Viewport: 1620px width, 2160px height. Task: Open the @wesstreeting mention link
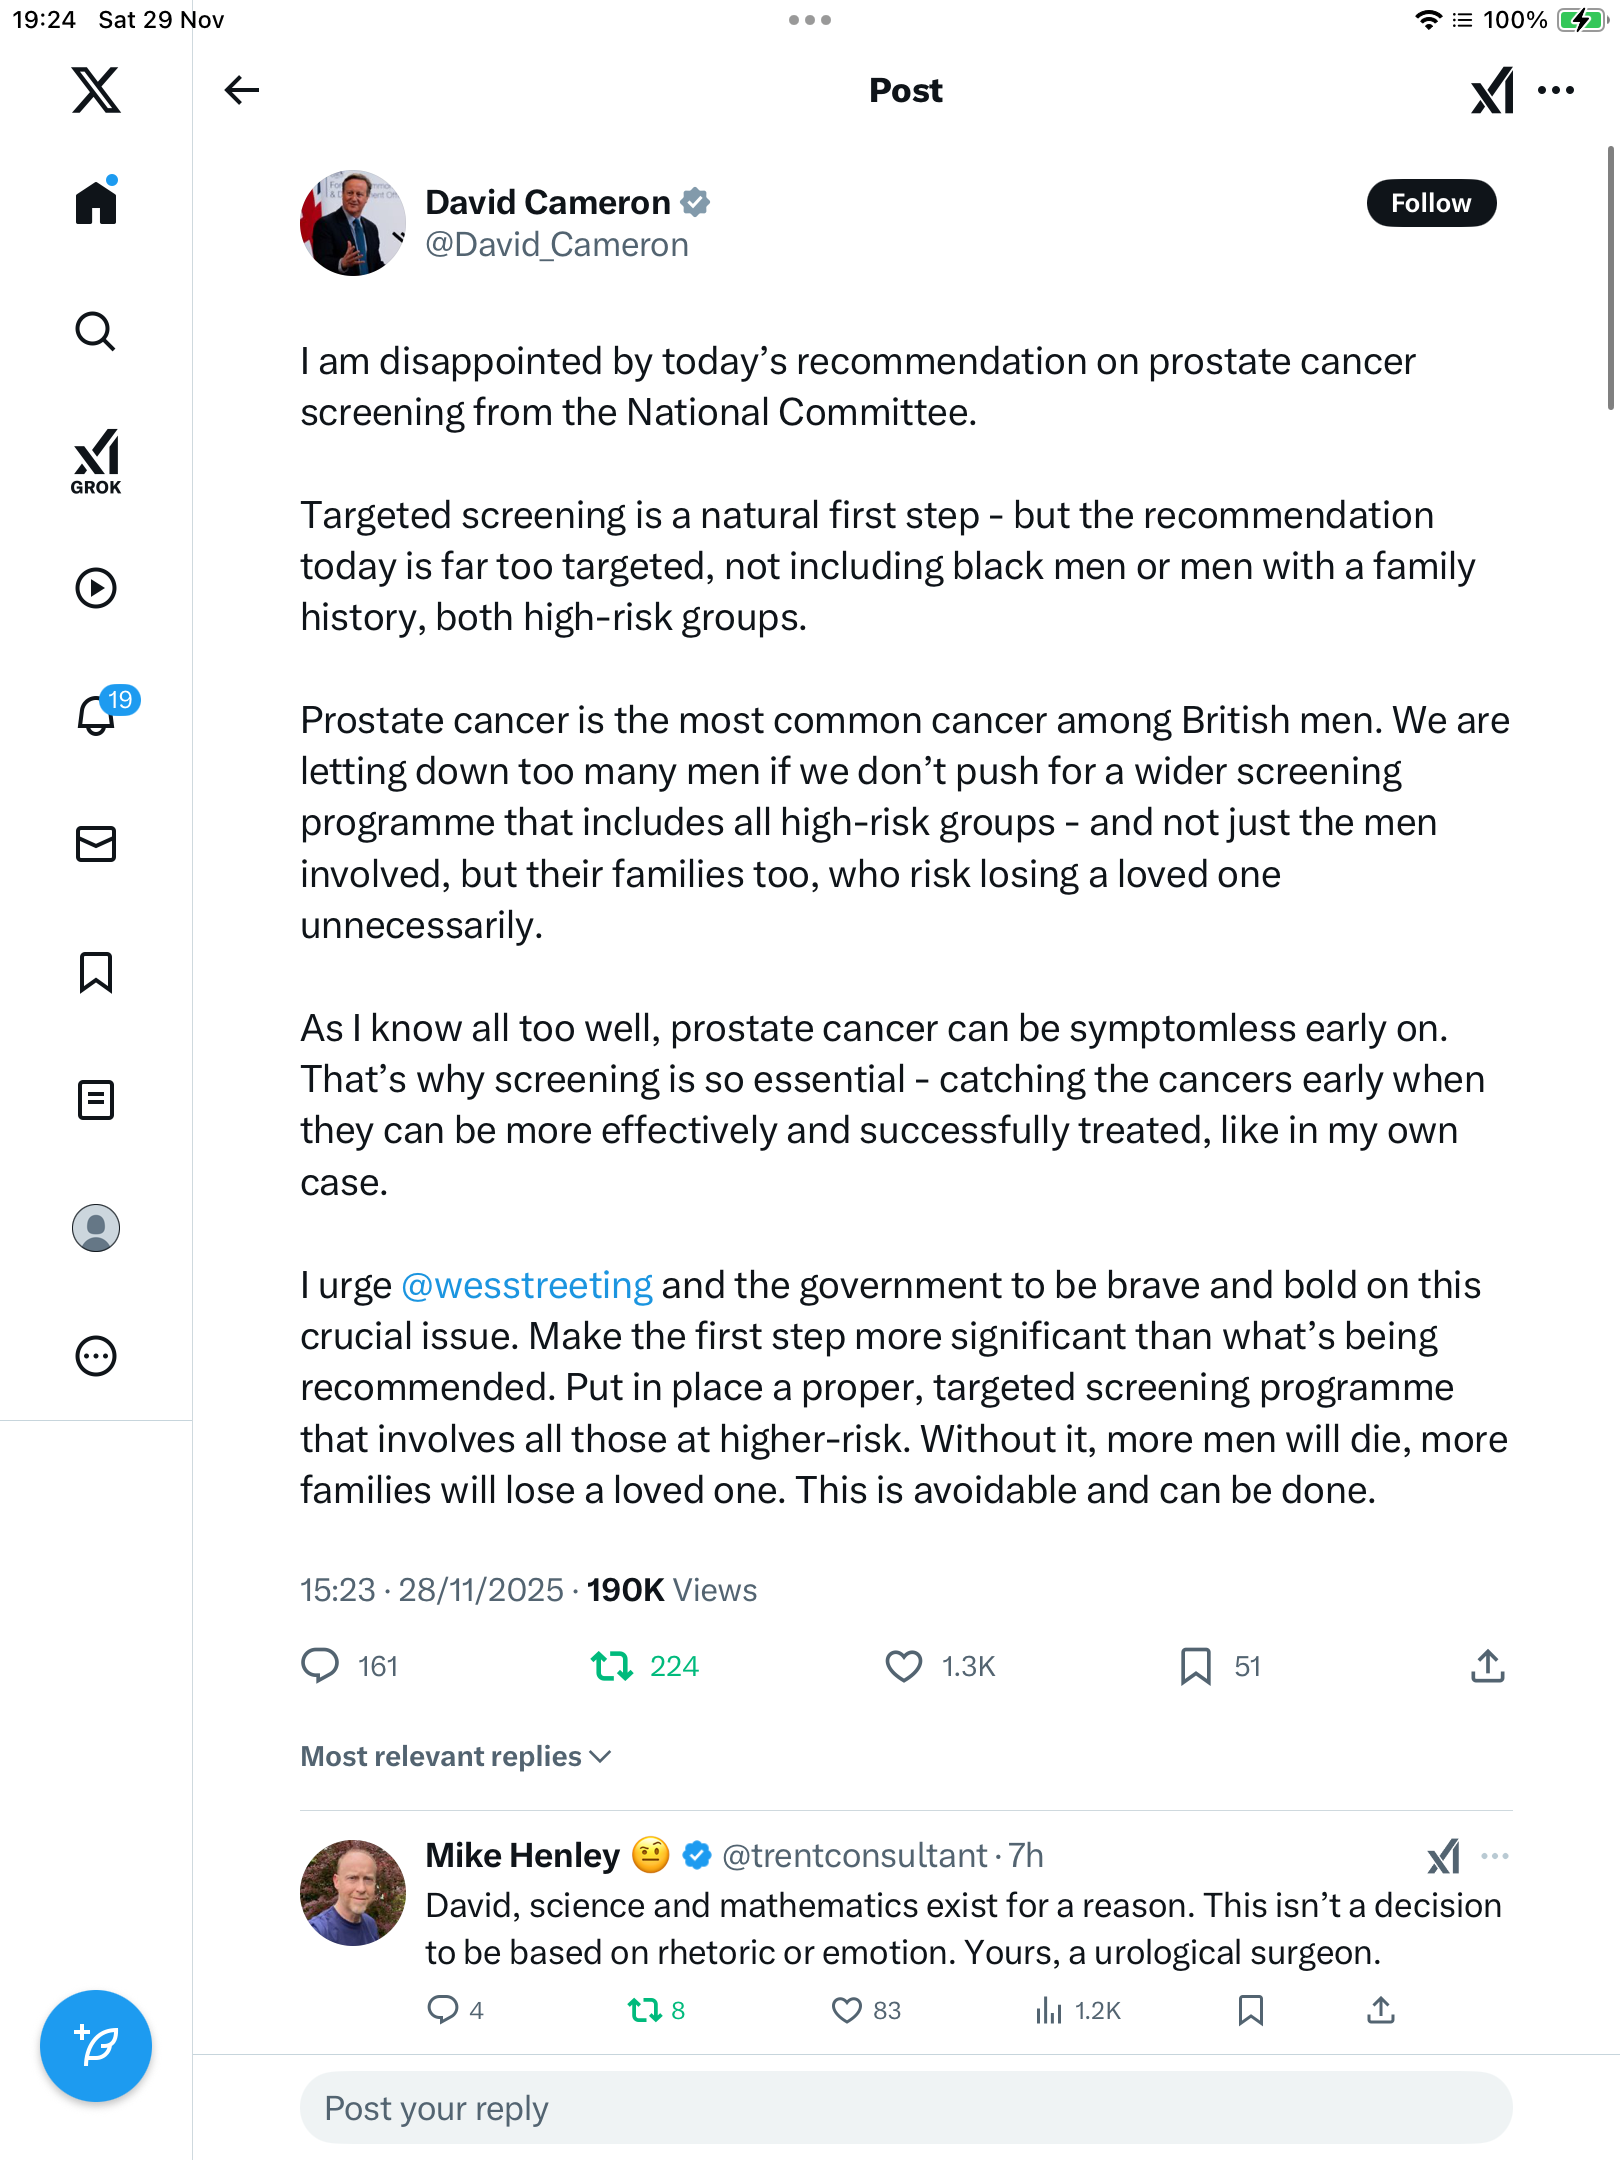(526, 1285)
